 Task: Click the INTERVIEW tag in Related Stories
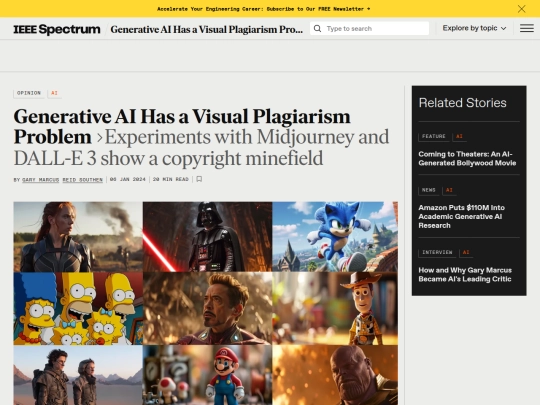click(437, 252)
